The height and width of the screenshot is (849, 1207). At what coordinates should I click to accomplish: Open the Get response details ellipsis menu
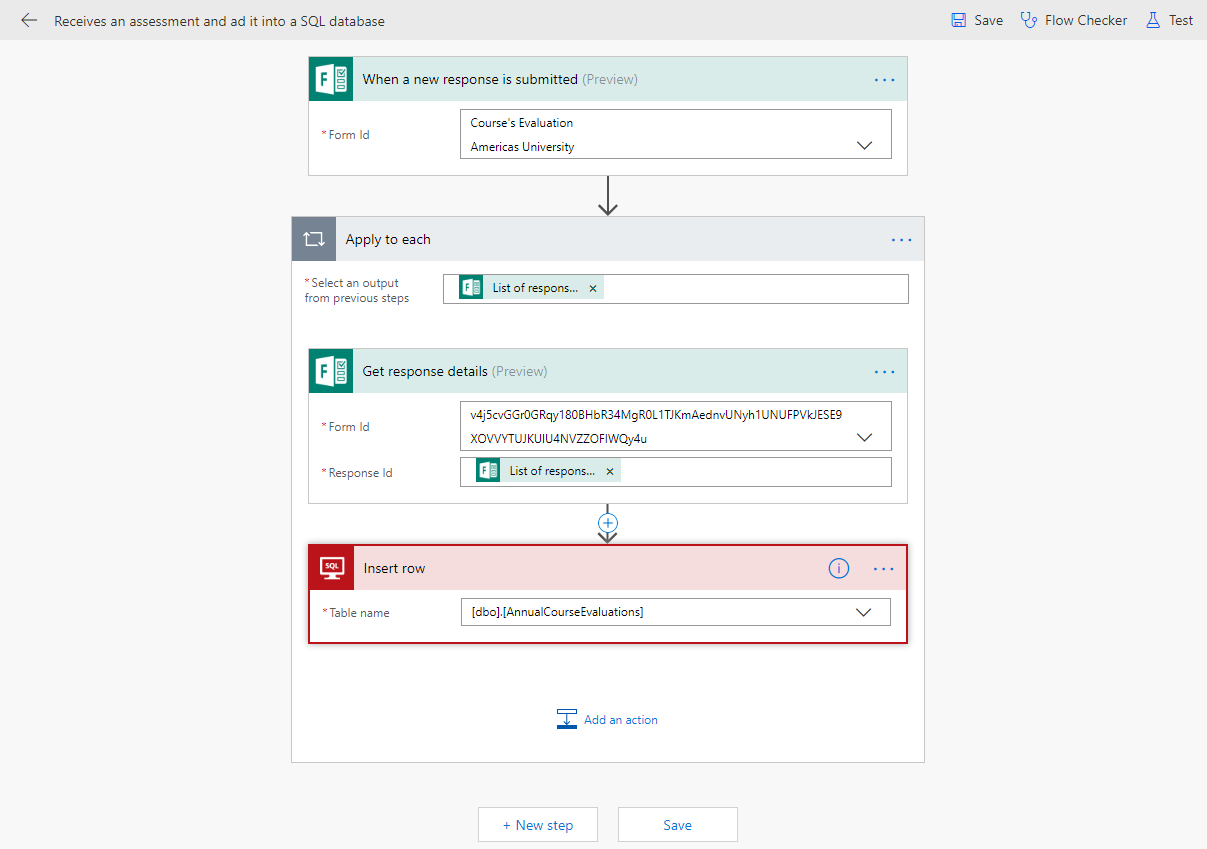tap(884, 371)
